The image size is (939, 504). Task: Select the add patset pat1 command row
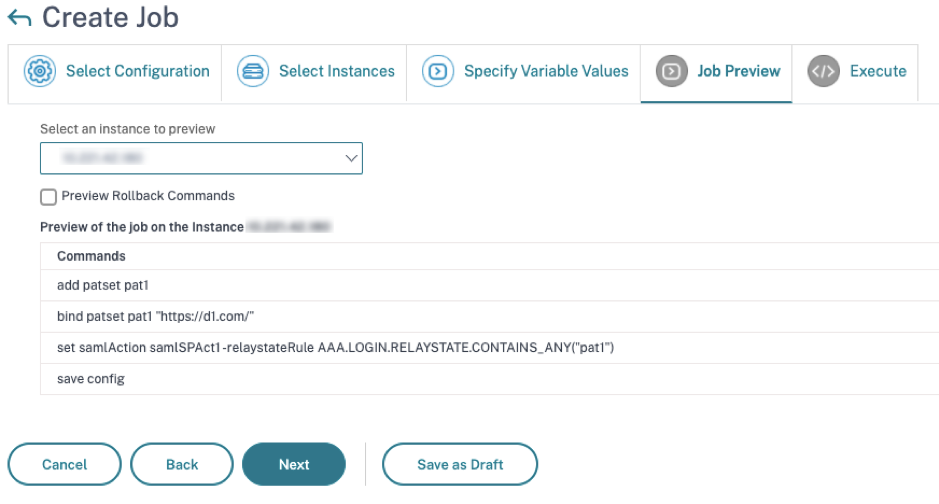(489, 286)
